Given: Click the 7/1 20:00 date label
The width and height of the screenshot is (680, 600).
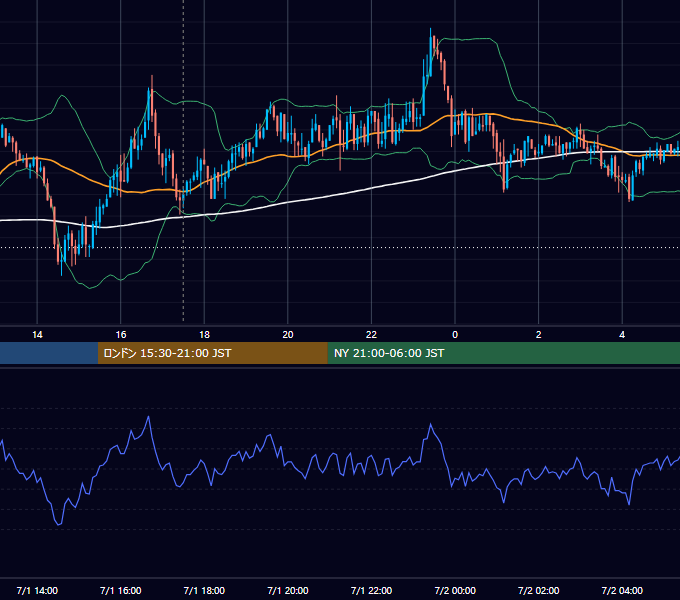Looking at the screenshot, I should point(288,590).
